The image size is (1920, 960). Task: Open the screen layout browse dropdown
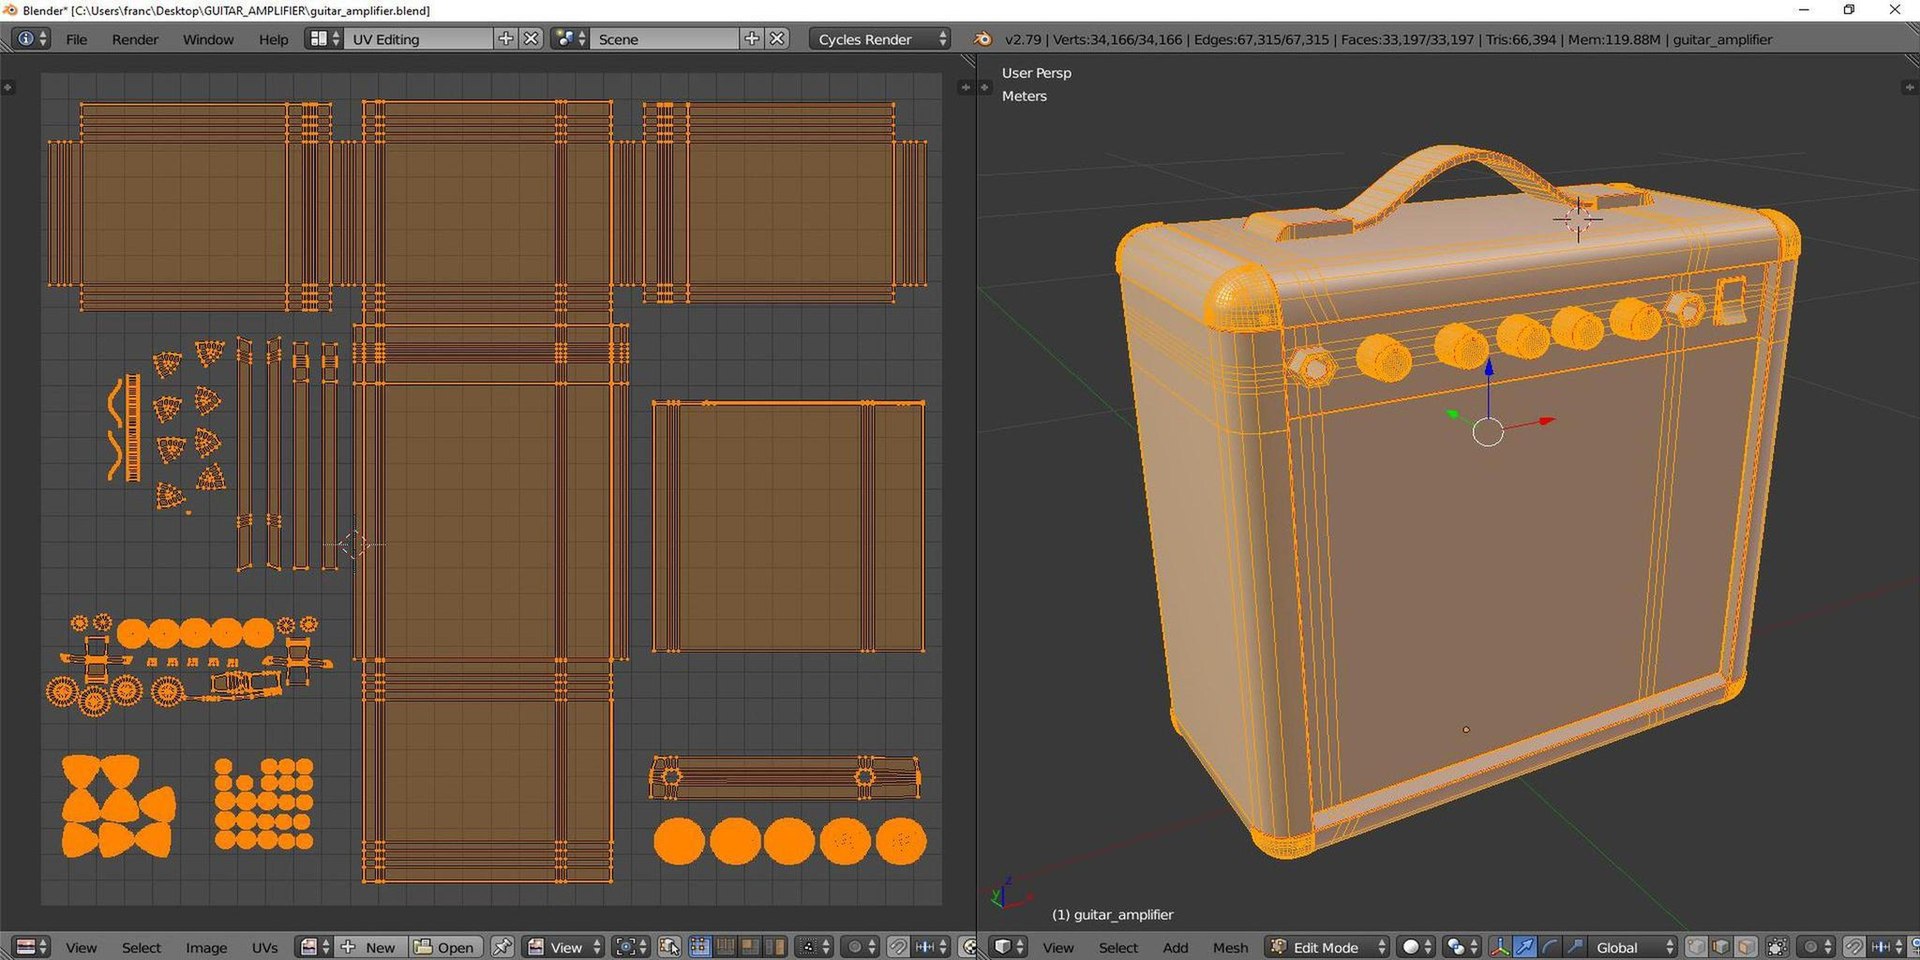[324, 39]
